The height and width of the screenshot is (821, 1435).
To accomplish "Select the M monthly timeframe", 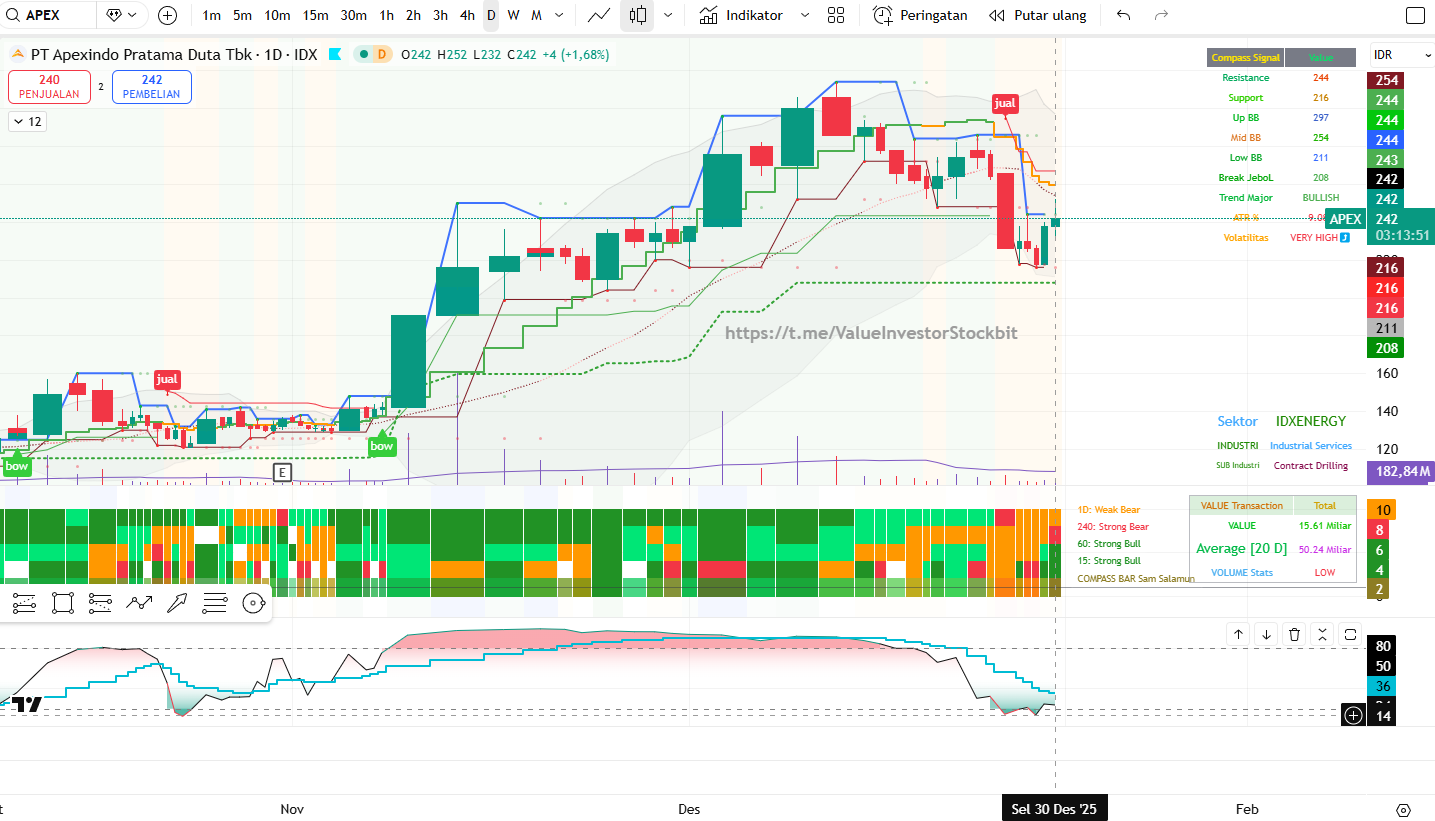I will (537, 15).
